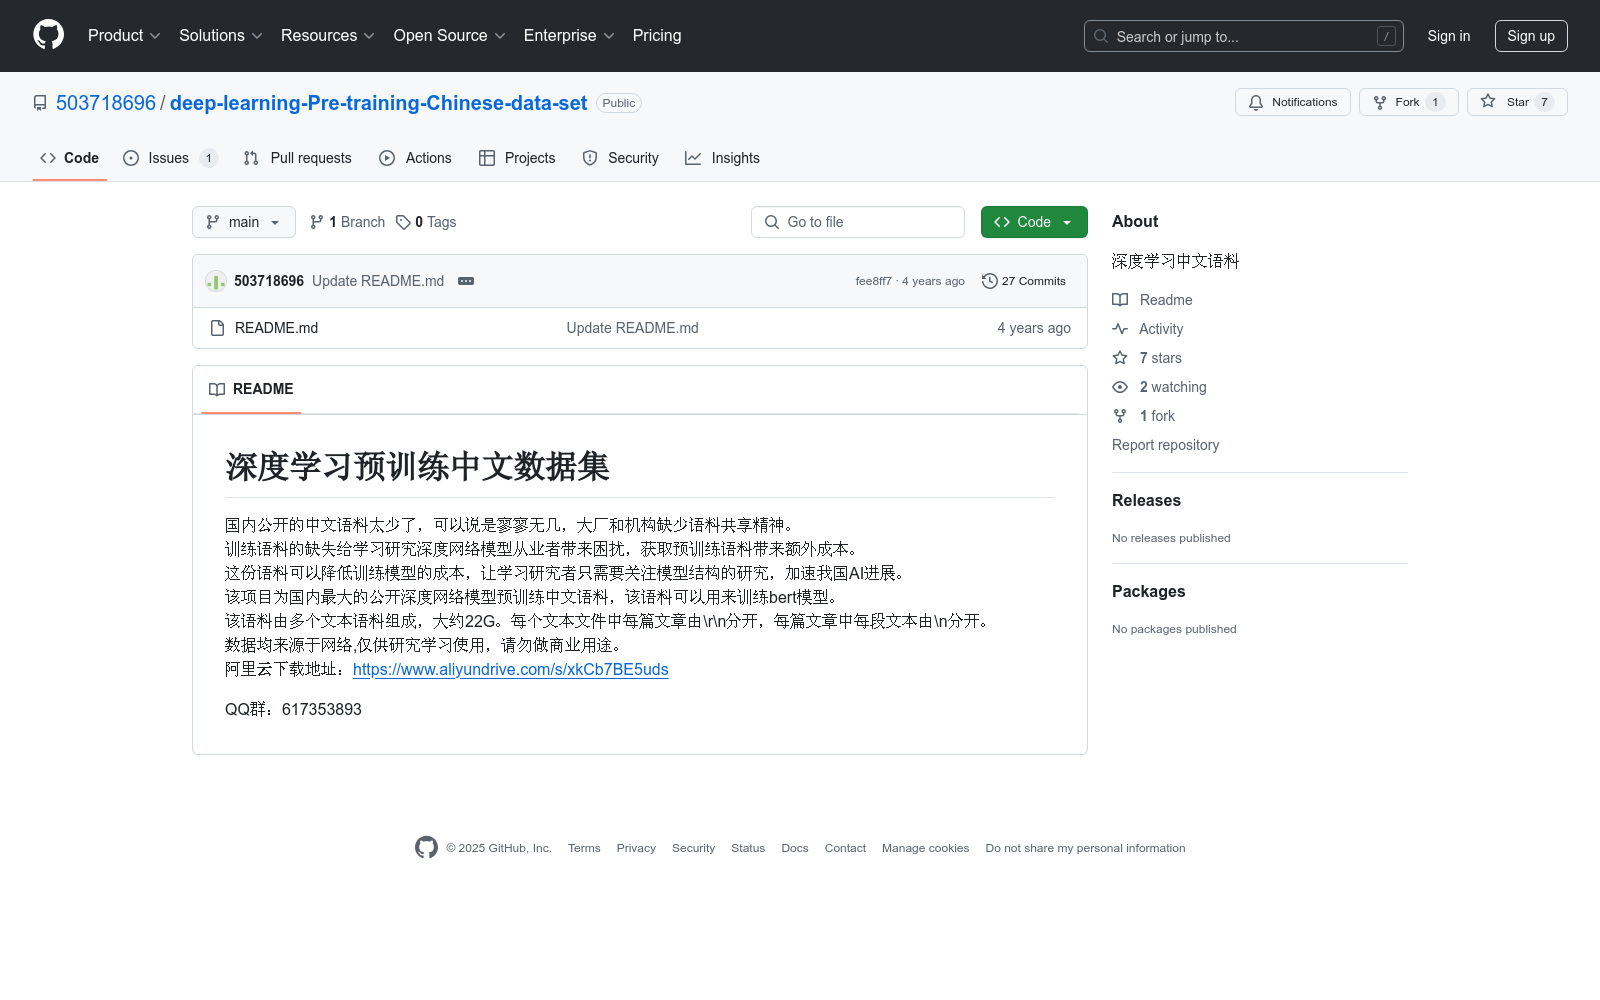The height and width of the screenshot is (1000, 1600).
Task: Open the Security tab
Action: pyautogui.click(x=620, y=158)
